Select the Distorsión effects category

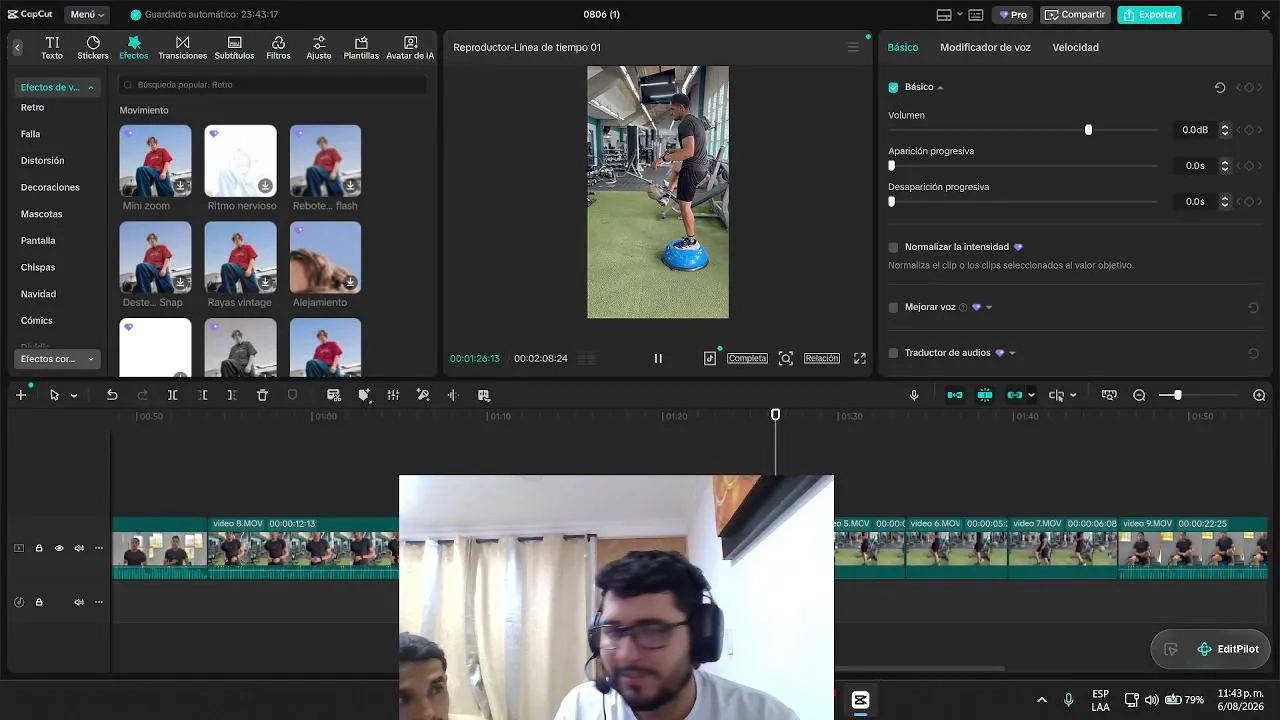click(x=42, y=160)
